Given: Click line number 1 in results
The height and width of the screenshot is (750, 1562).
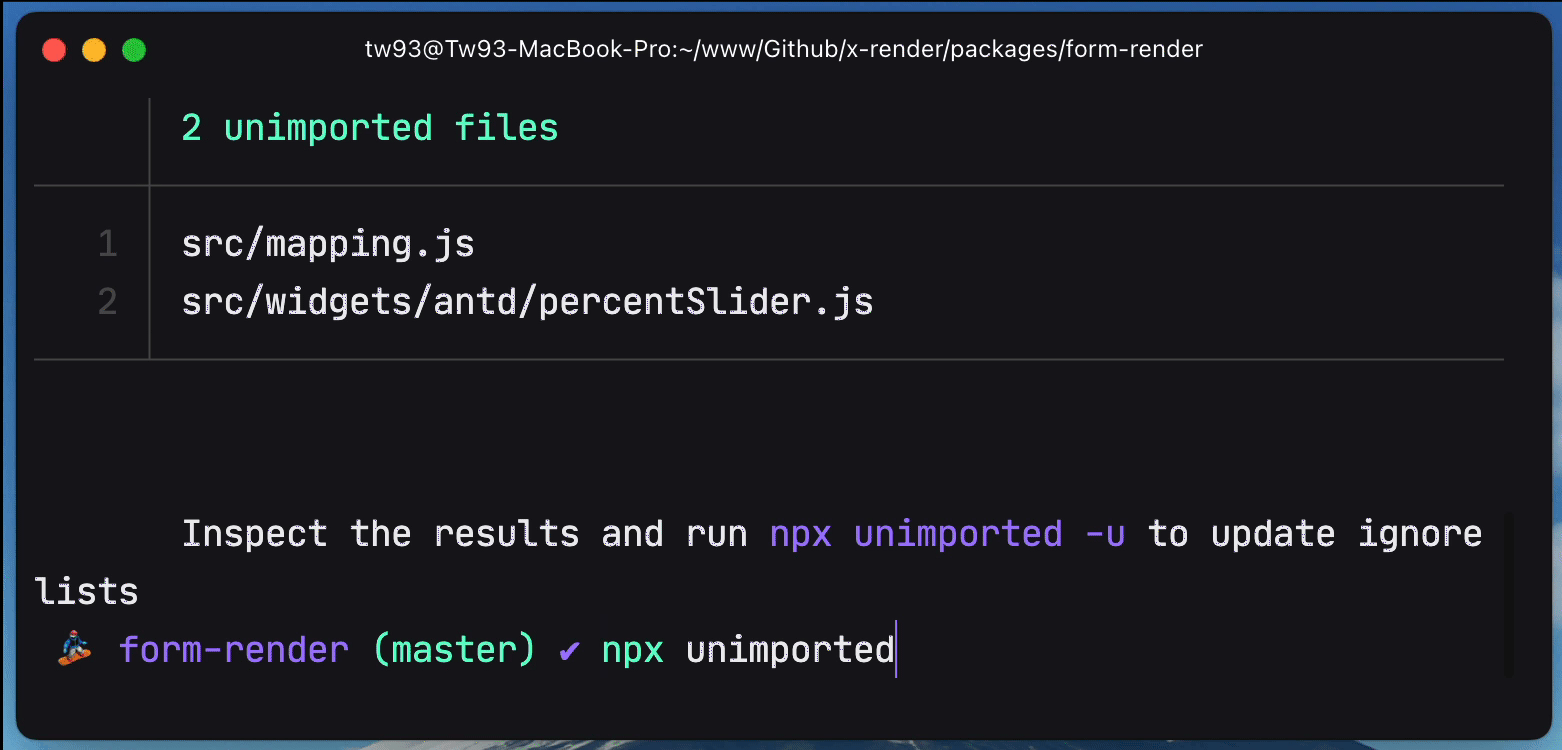Looking at the screenshot, I should pos(107,244).
